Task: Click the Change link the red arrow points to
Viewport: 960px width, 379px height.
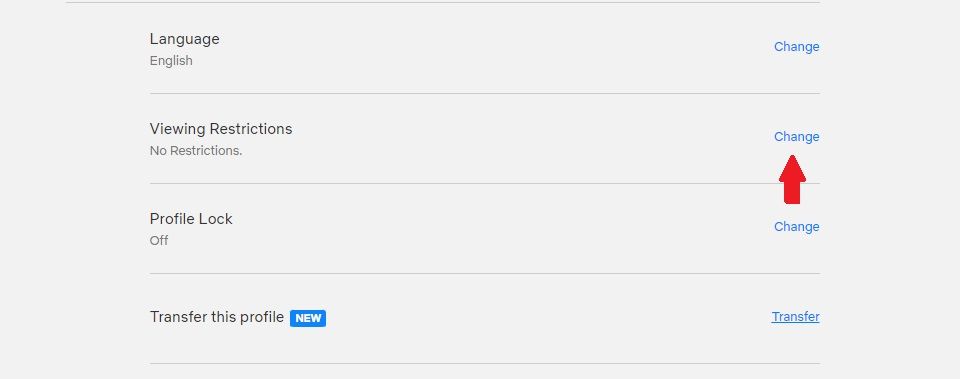Action: pos(797,137)
